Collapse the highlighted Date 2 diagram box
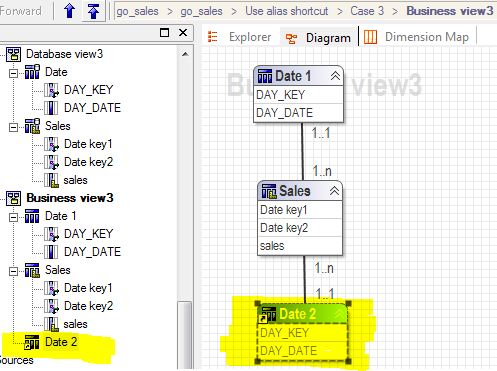Image resolution: width=497 pixels, height=371 pixels. coord(339,314)
